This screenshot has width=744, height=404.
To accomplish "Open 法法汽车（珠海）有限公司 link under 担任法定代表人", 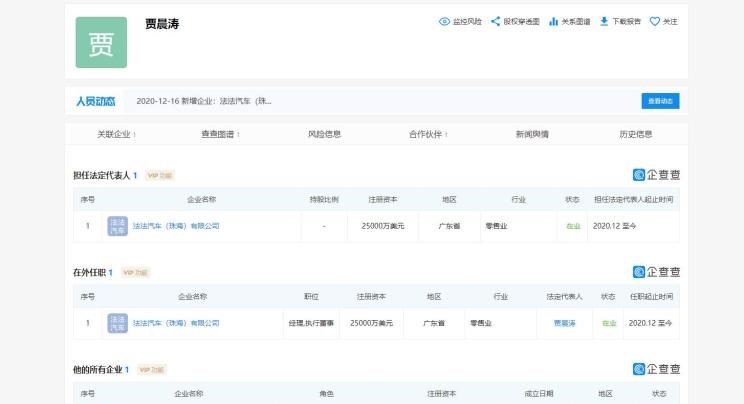I will coord(176,226).
